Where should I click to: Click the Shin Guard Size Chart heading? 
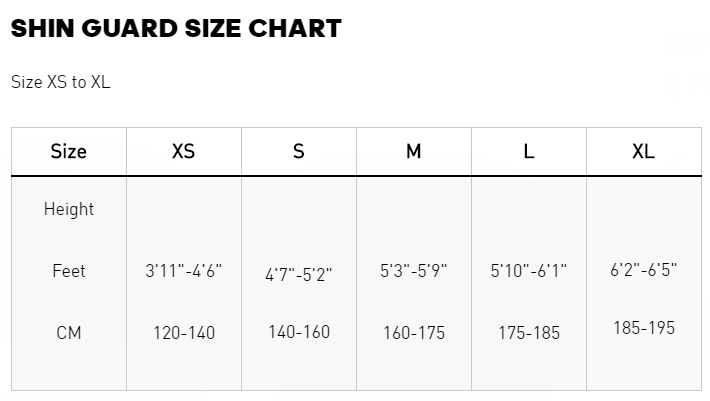pyautogui.click(x=176, y=29)
